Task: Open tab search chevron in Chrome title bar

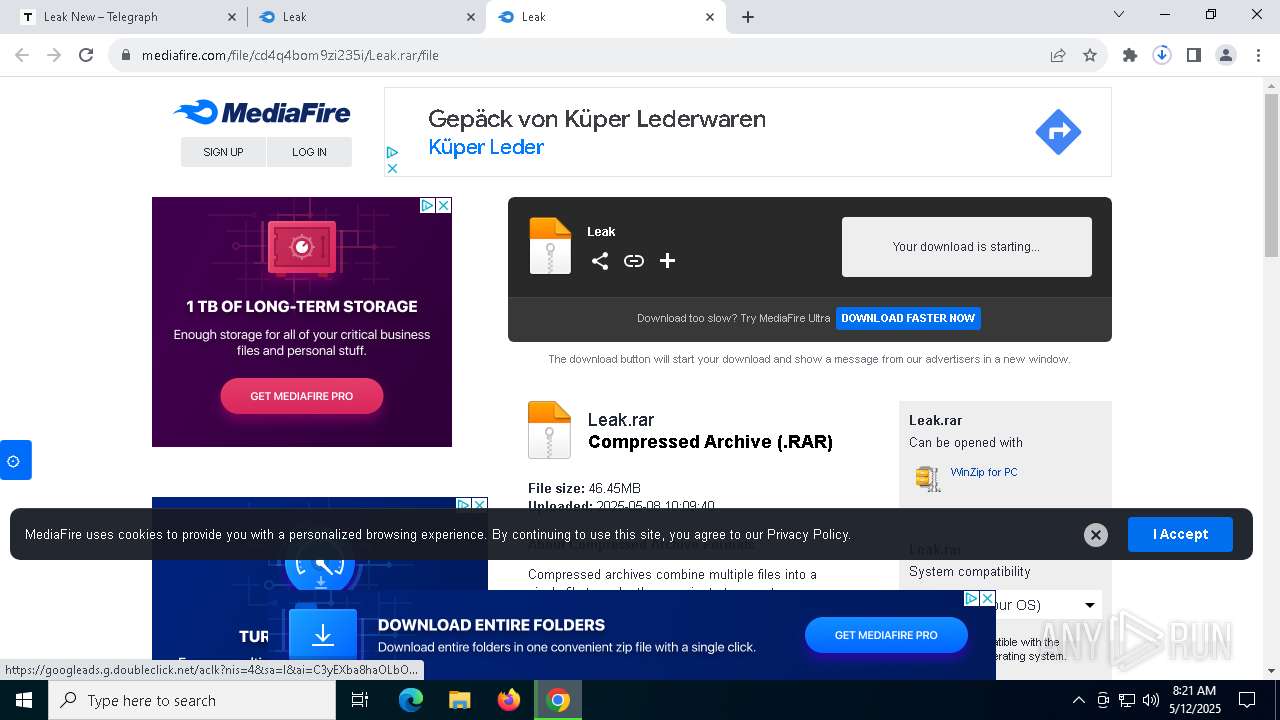Action: point(1119,14)
